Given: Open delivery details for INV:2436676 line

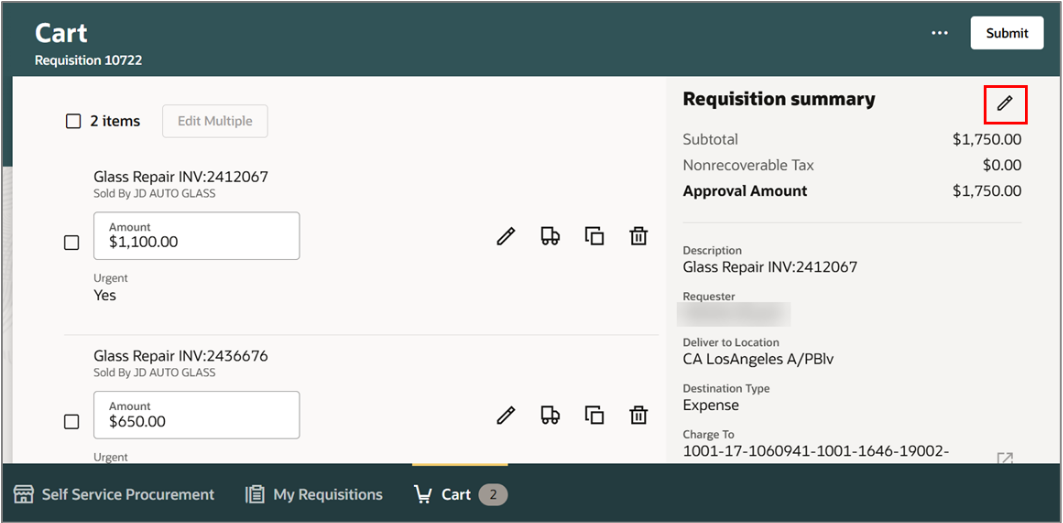Looking at the screenshot, I should click(x=550, y=414).
